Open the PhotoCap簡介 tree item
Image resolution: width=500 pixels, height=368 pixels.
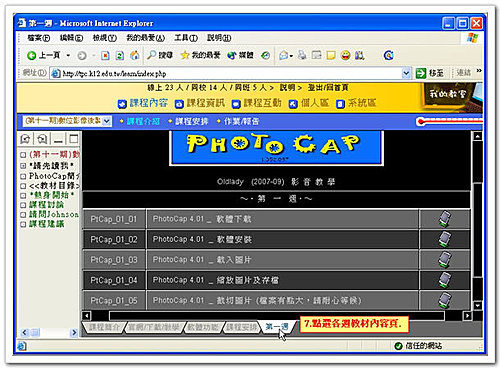[x=54, y=176]
